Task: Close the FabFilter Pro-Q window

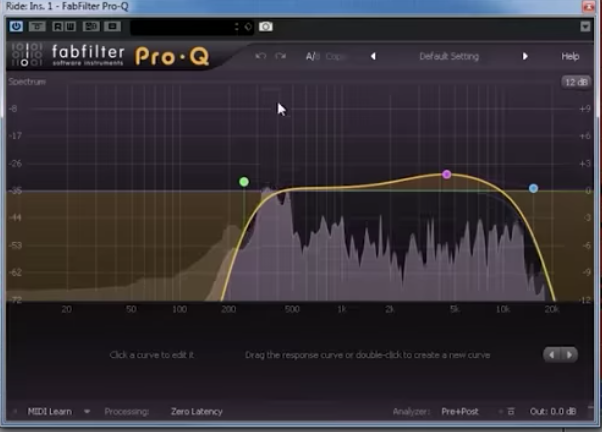Action: (x=589, y=7)
